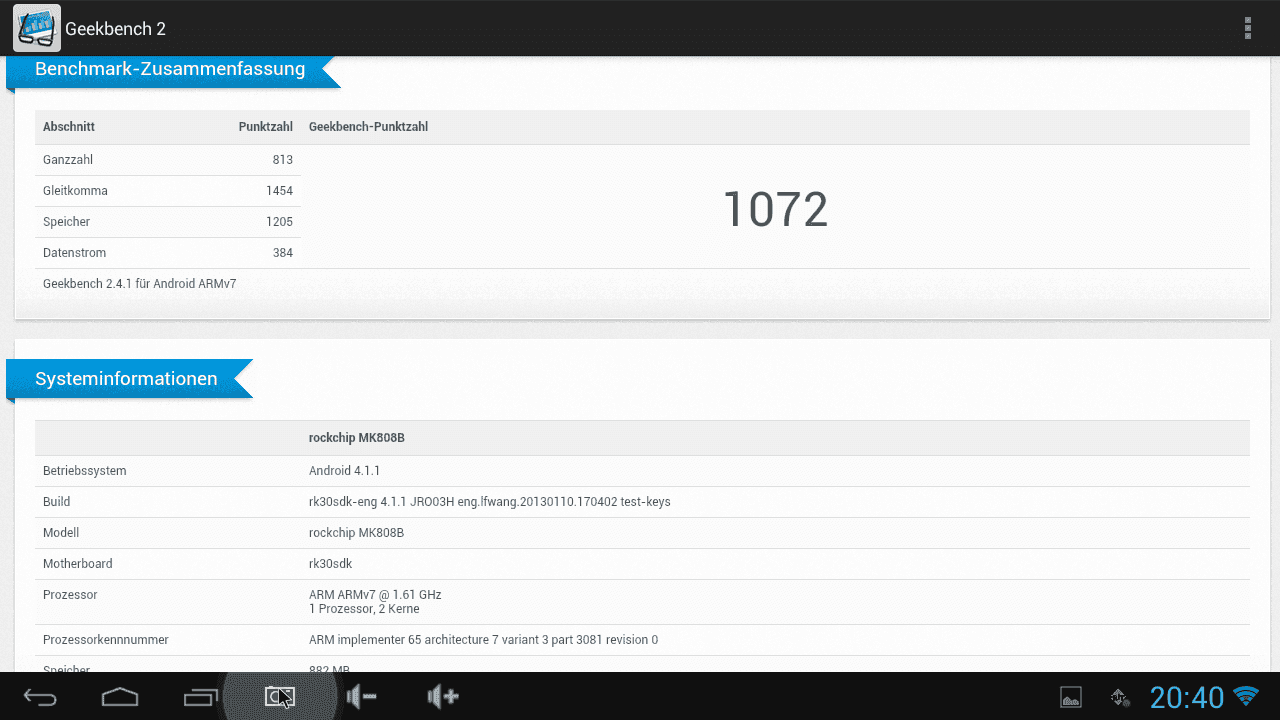Select the ARM ARMv7 @ 1.61 GHz text
The height and width of the screenshot is (720, 1280).
click(375, 595)
